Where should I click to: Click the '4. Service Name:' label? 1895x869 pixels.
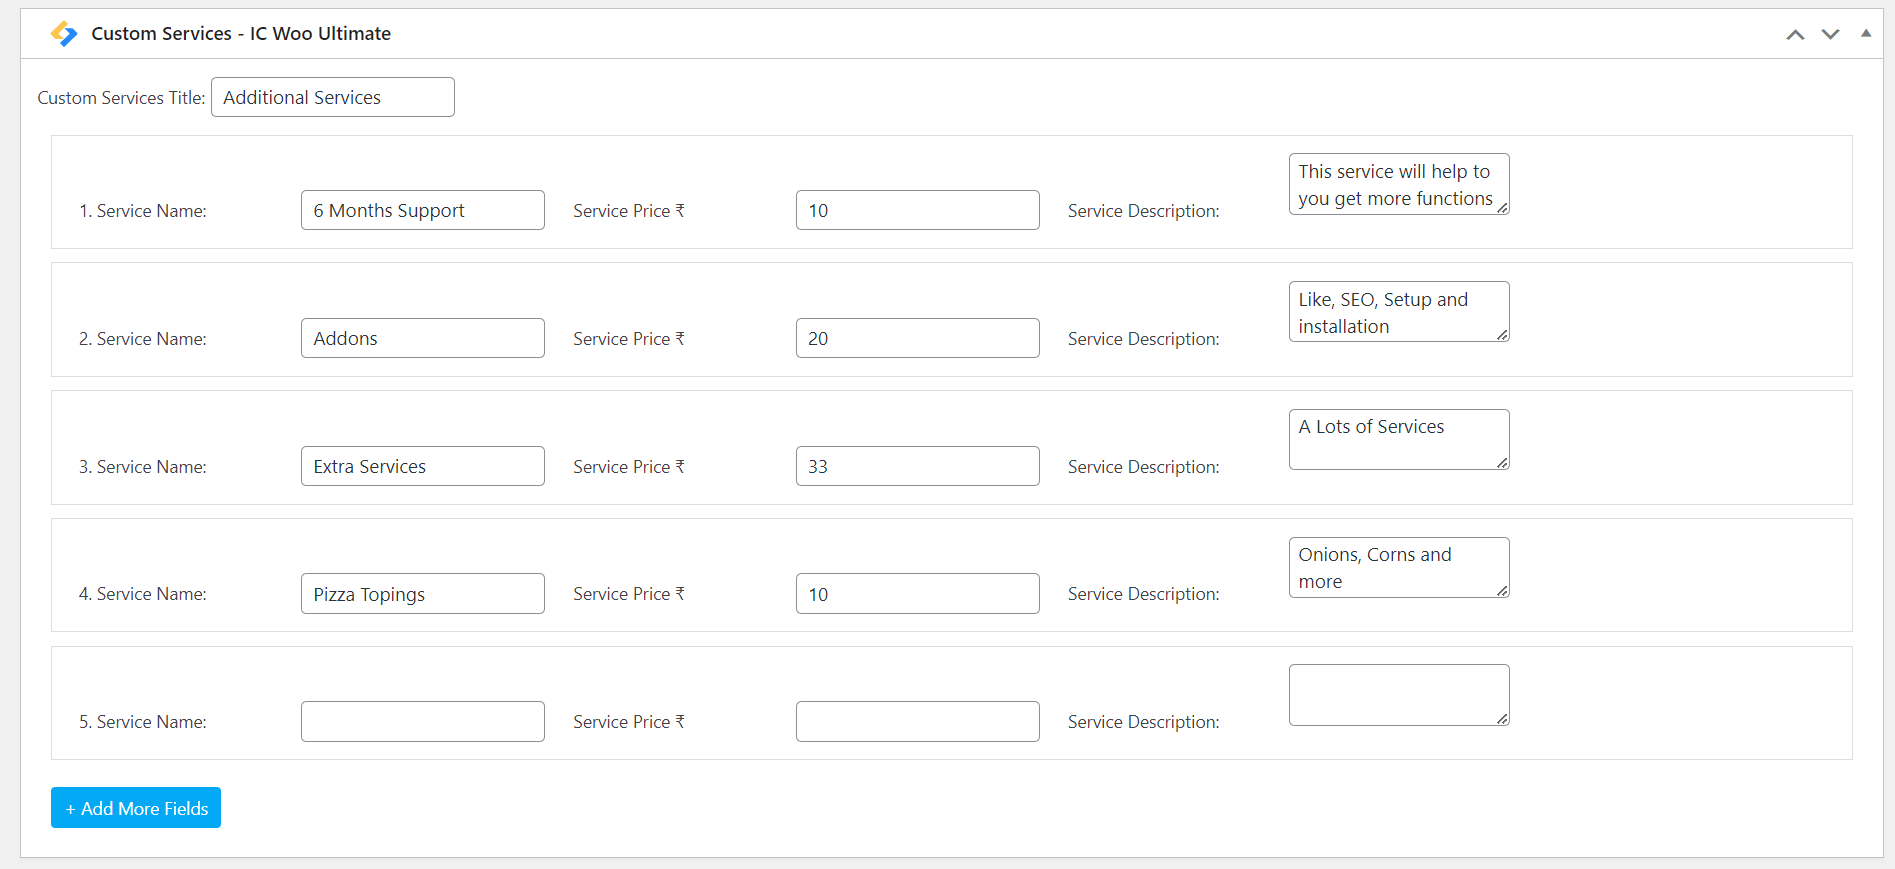pos(143,594)
